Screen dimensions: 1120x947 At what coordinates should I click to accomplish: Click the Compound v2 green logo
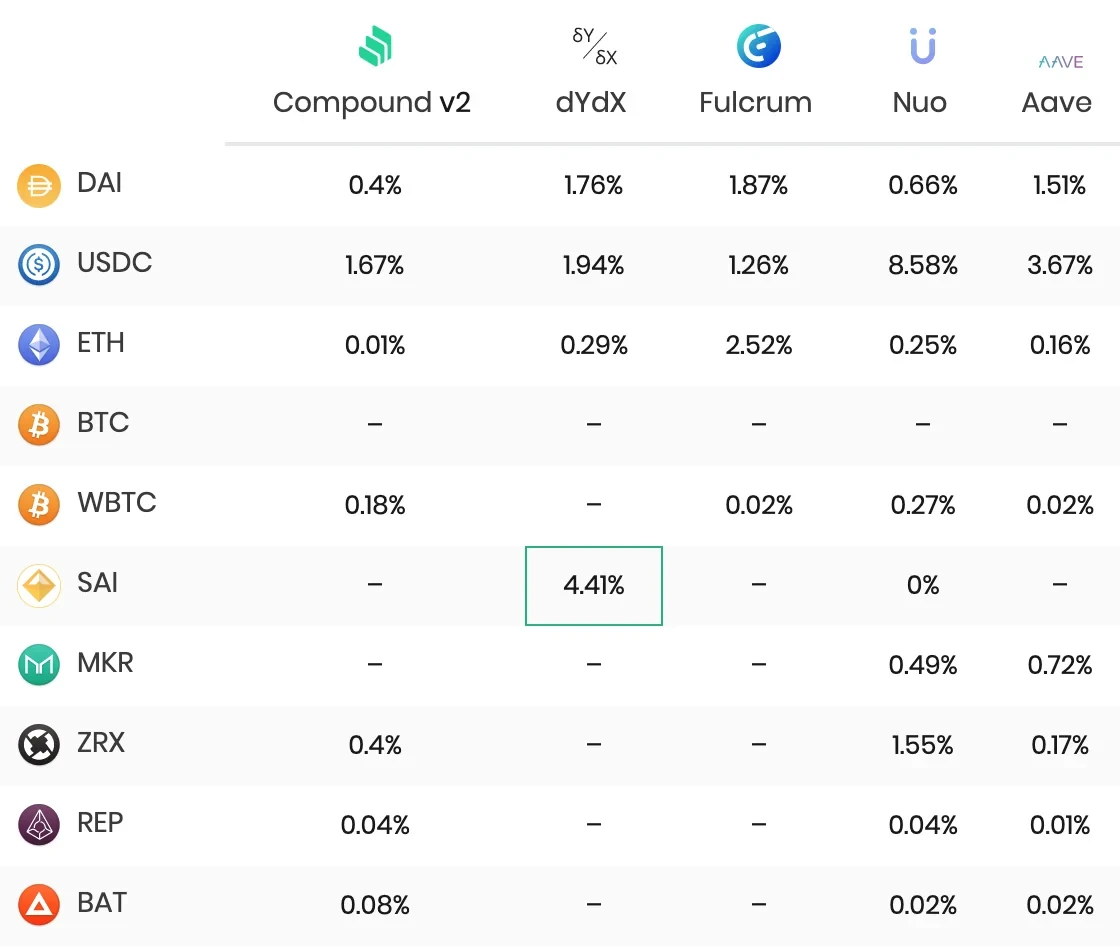[375, 46]
